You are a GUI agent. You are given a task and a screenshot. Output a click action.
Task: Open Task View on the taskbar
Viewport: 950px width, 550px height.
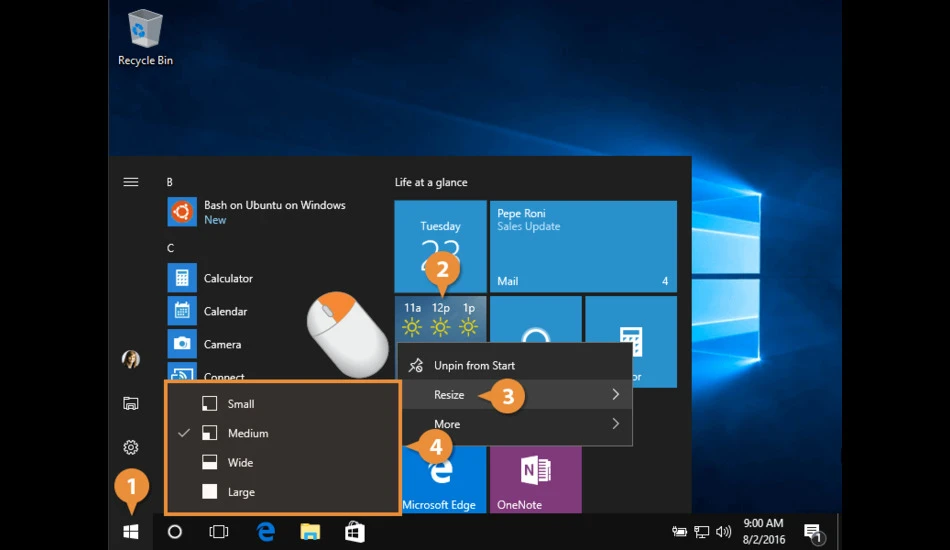tap(219, 532)
